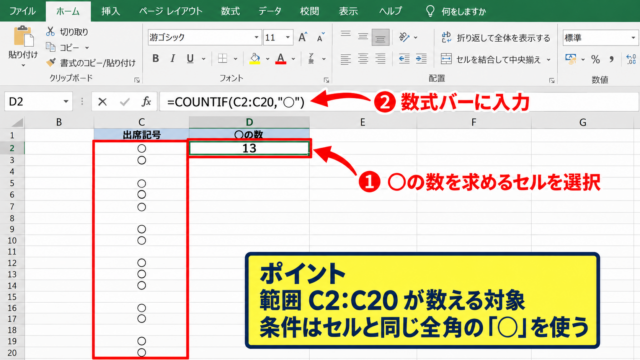Open the fill color dropdown arrow
Screen dimensions: 640x360
[x=267, y=59]
